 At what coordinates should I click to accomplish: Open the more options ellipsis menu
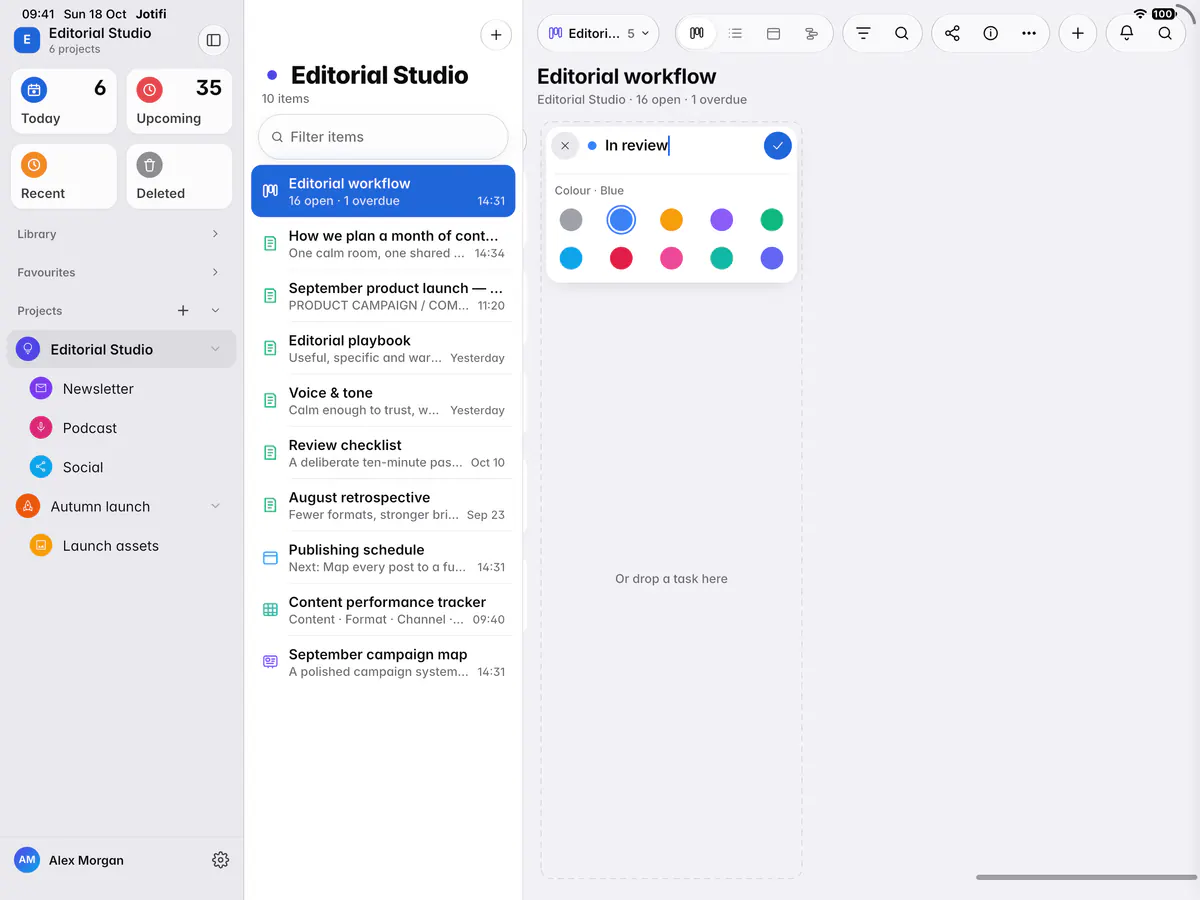[1028, 33]
